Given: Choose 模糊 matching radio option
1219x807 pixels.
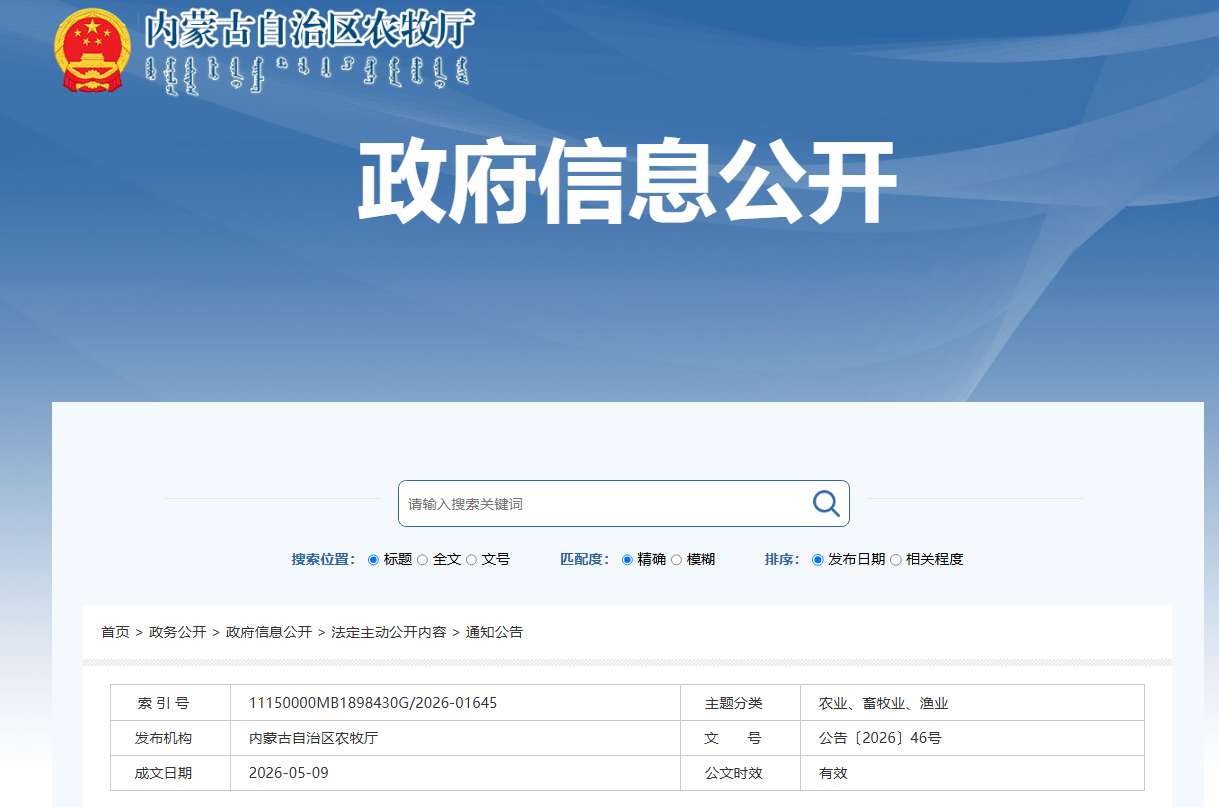Looking at the screenshot, I should click(x=676, y=560).
